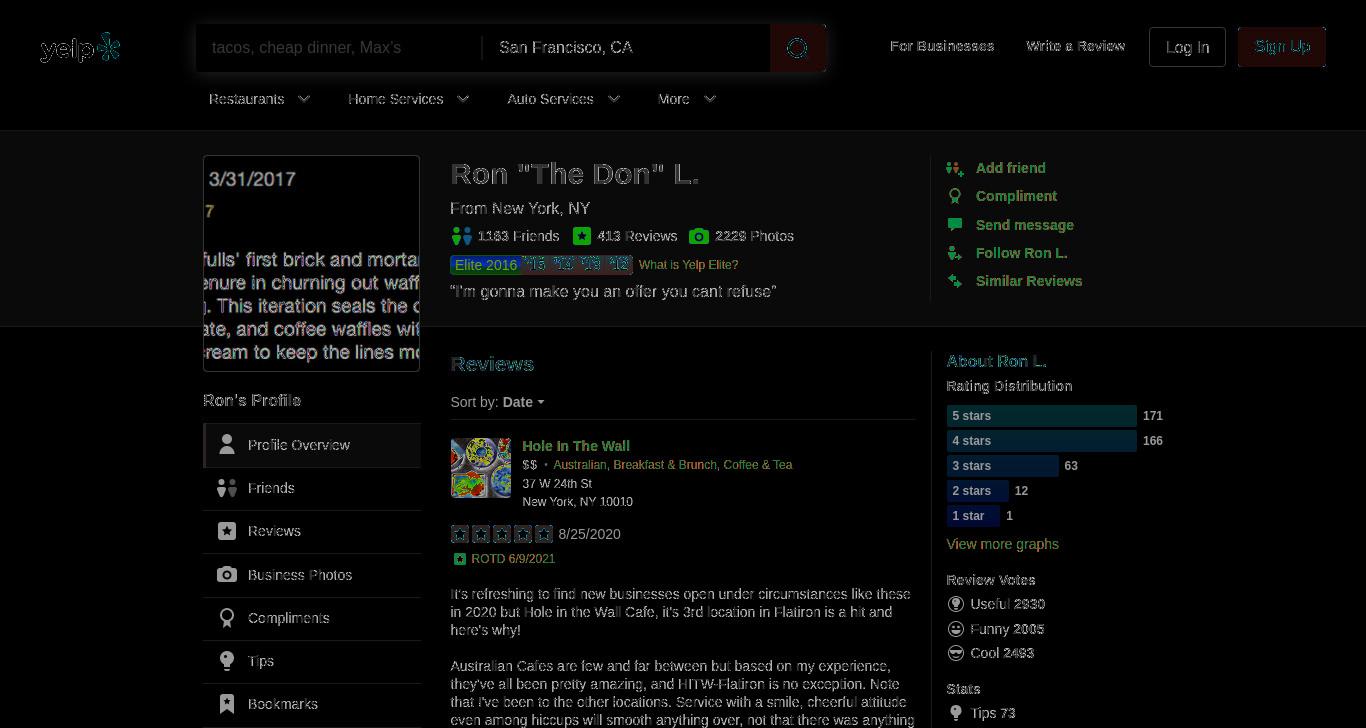Open the Sort by Date dropdown
The image size is (1366, 728).
(x=524, y=402)
